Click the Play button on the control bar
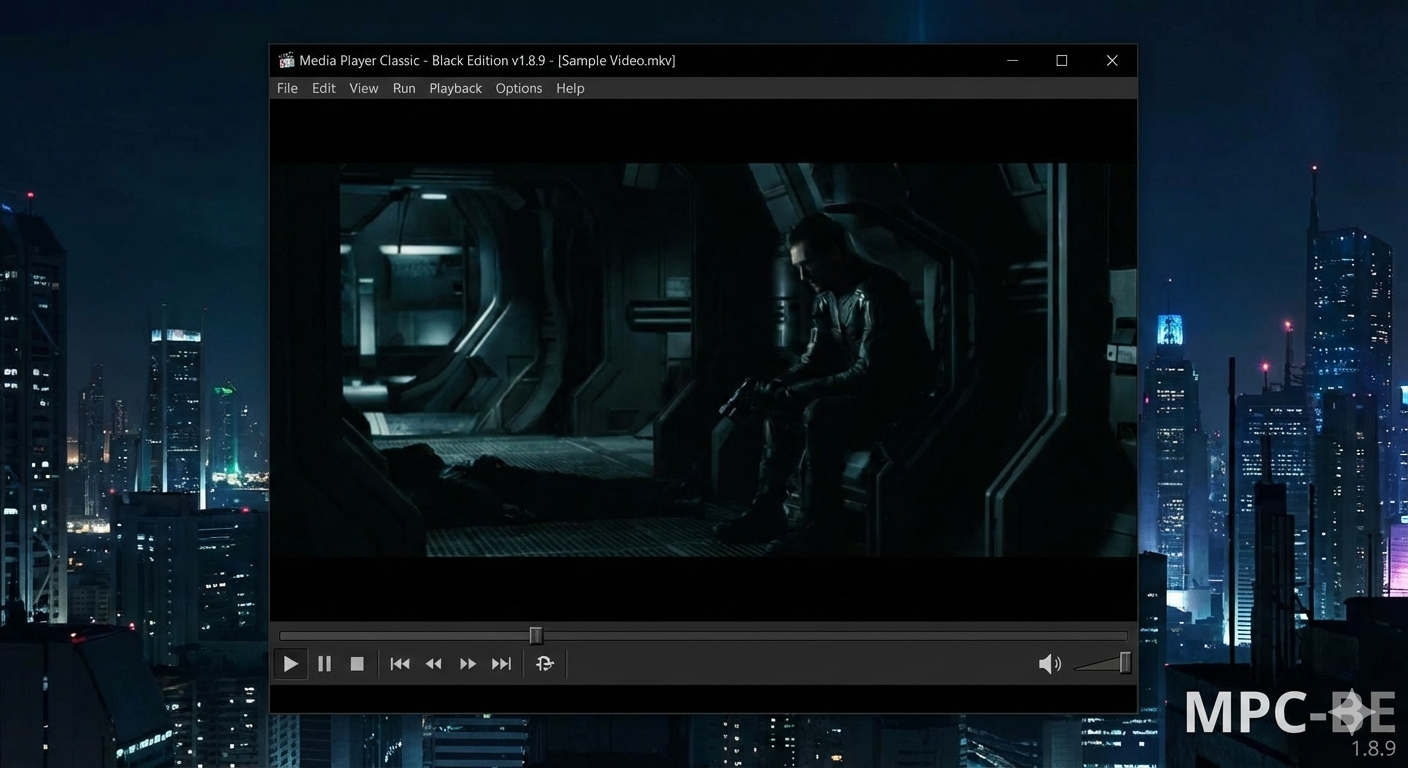Viewport: 1408px width, 768px height. [290, 663]
